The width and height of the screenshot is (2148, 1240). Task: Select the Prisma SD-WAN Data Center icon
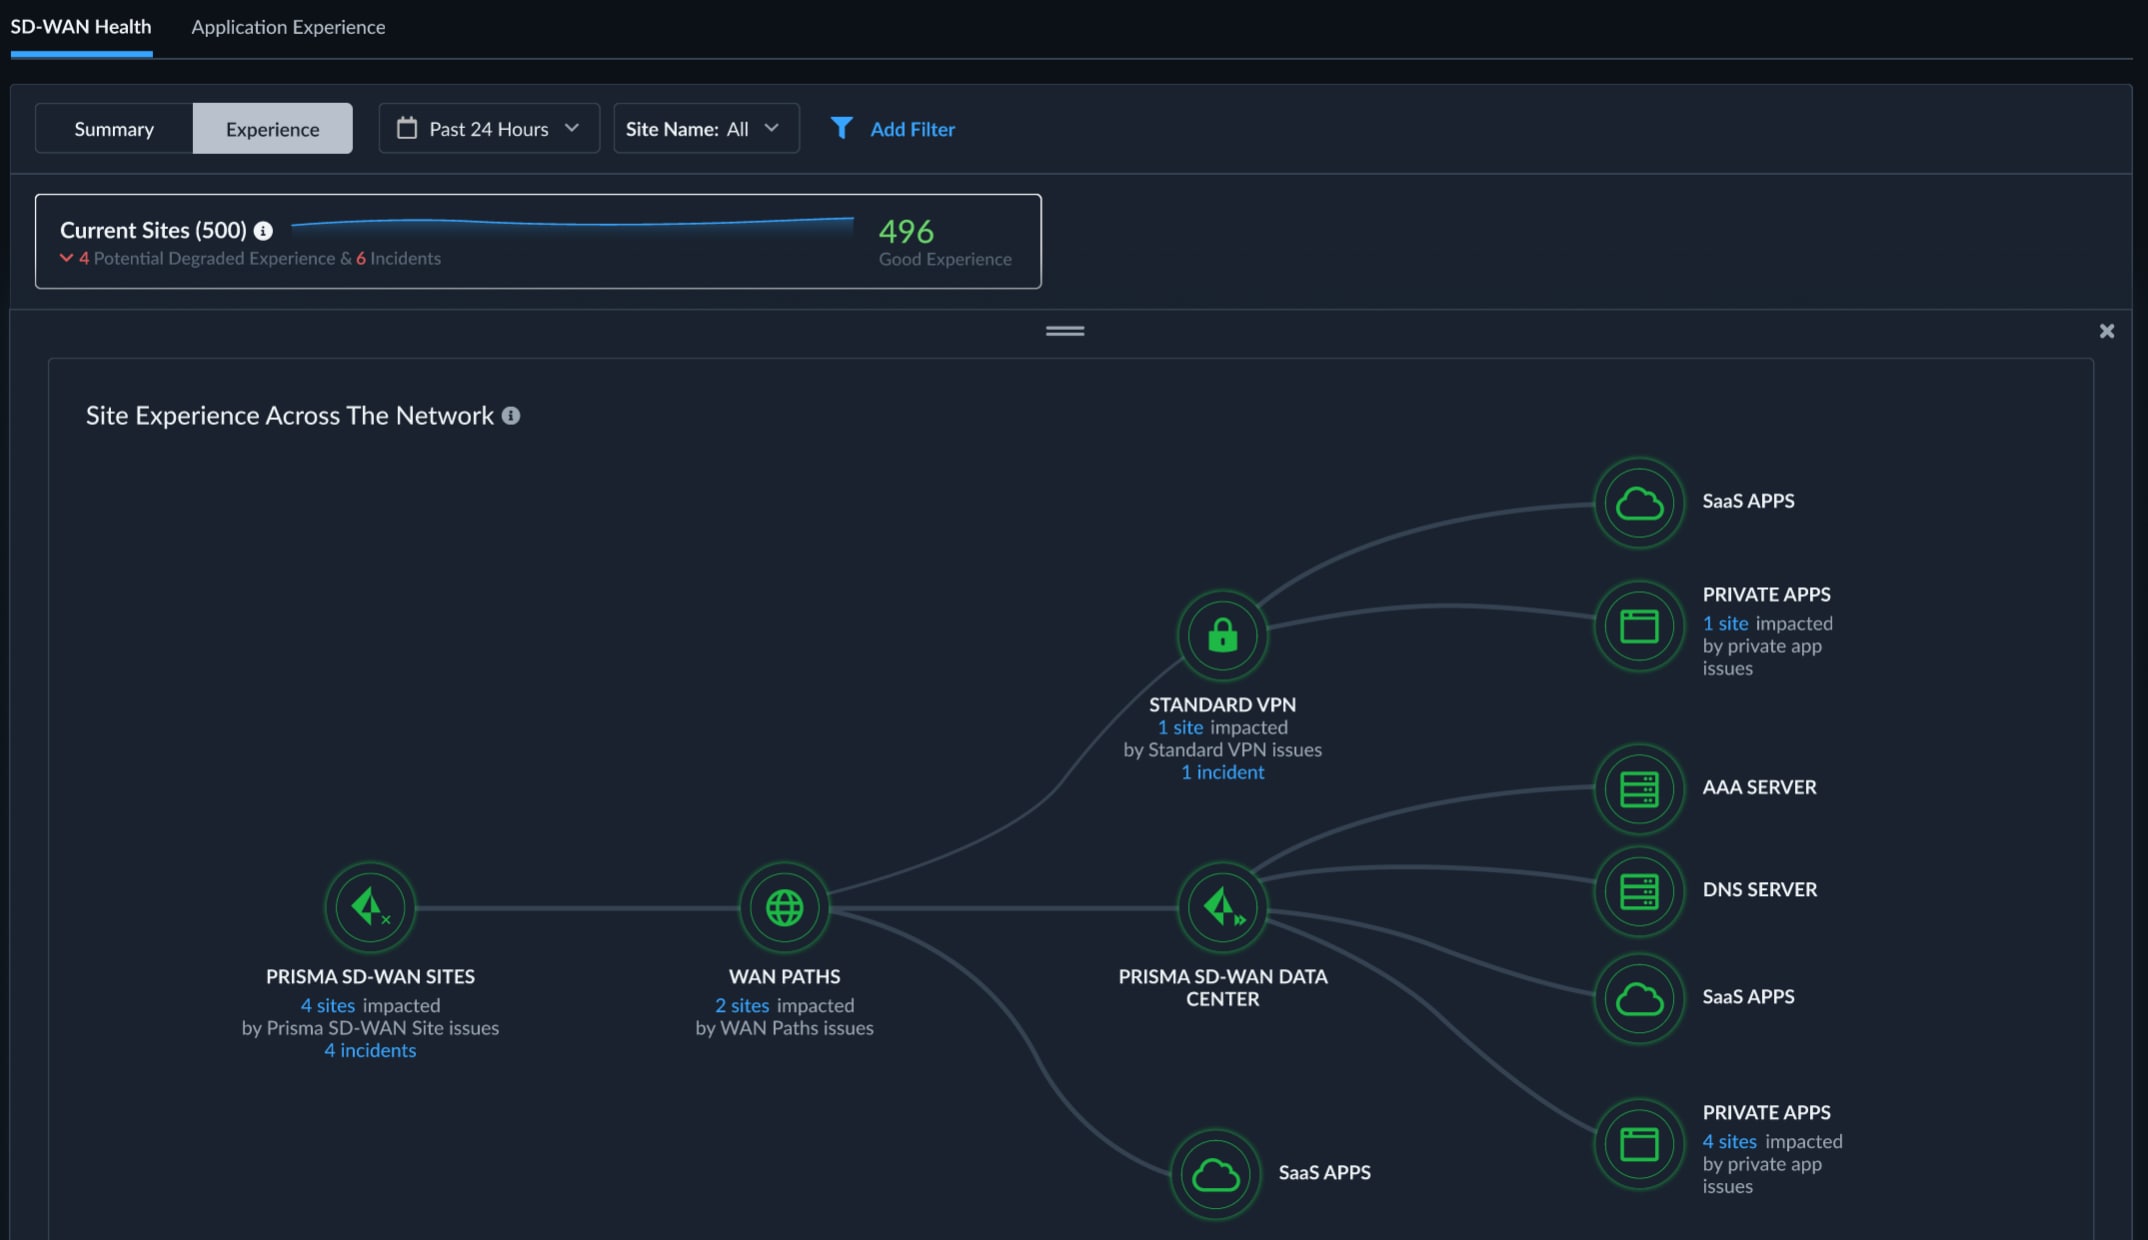click(1222, 907)
